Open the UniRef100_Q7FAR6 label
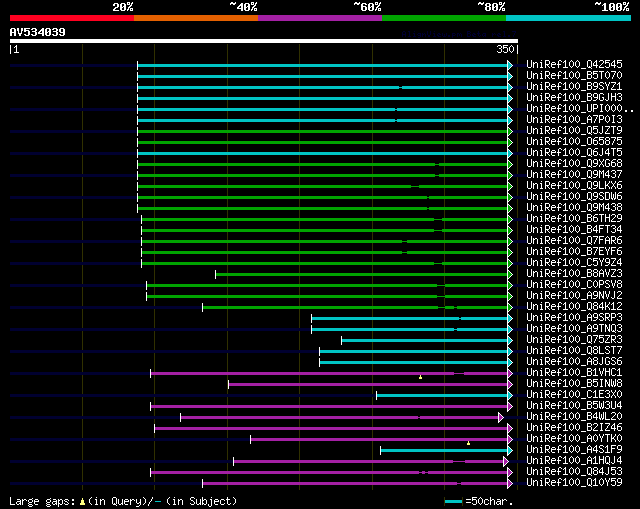The image size is (640, 509). (574, 241)
